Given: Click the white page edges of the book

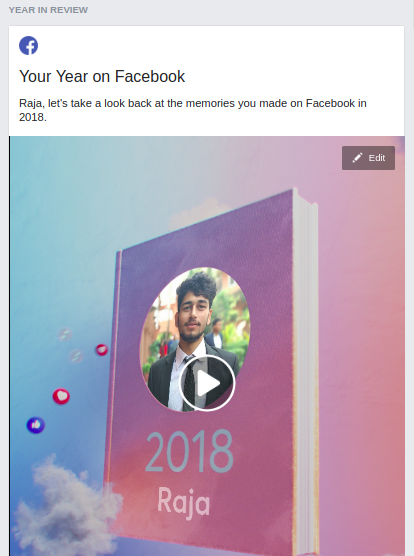Looking at the screenshot, I should (x=306, y=372).
